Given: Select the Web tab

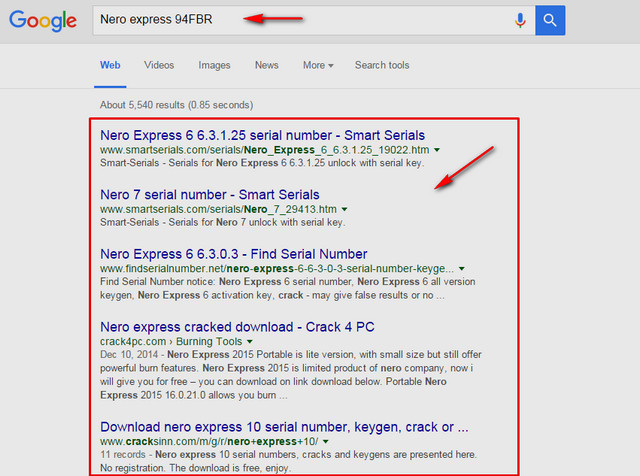Looking at the screenshot, I should (x=110, y=65).
